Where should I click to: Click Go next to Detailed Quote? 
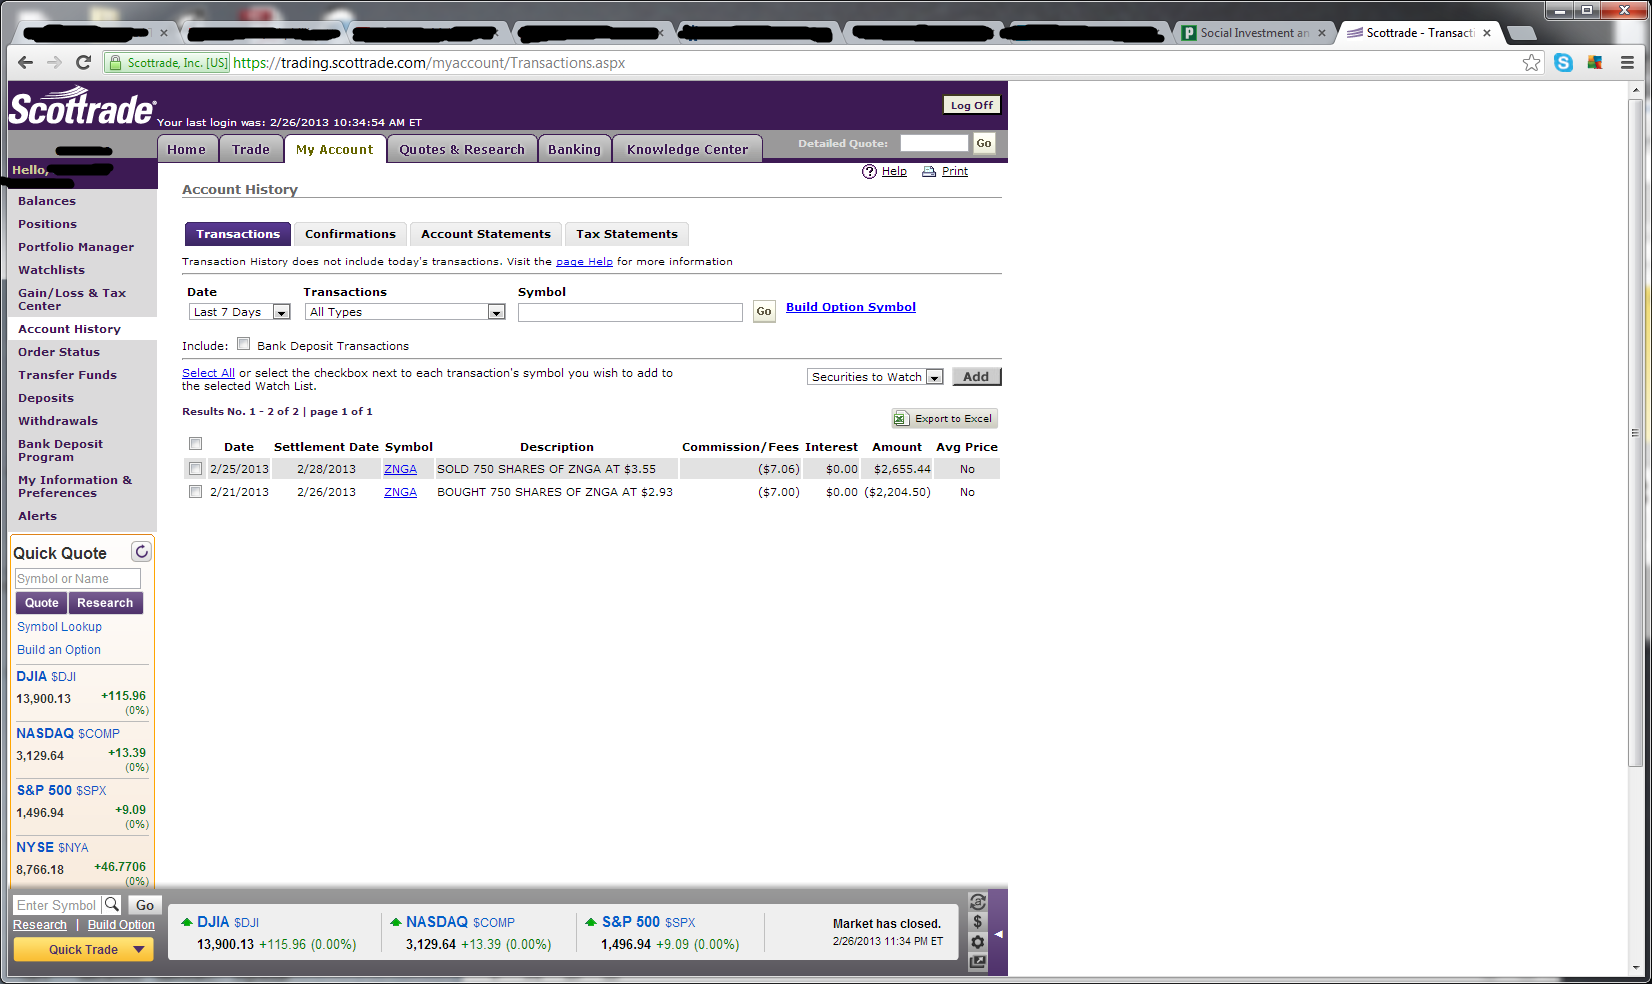click(x=984, y=143)
